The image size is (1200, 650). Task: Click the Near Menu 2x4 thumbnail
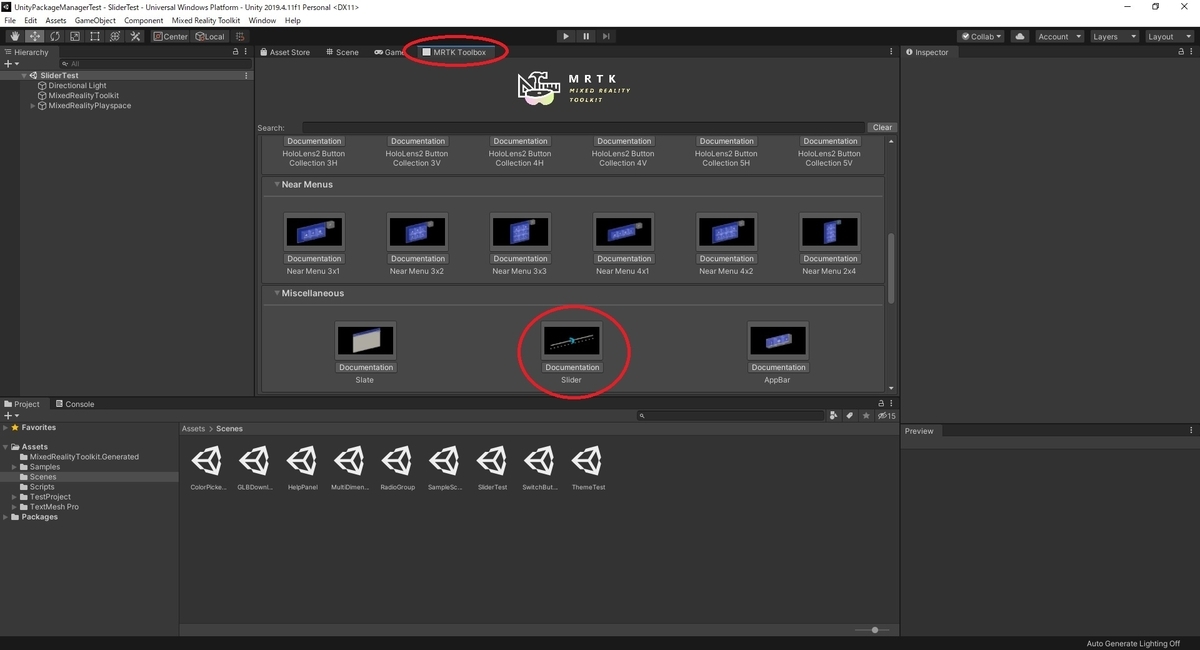pyautogui.click(x=829, y=232)
